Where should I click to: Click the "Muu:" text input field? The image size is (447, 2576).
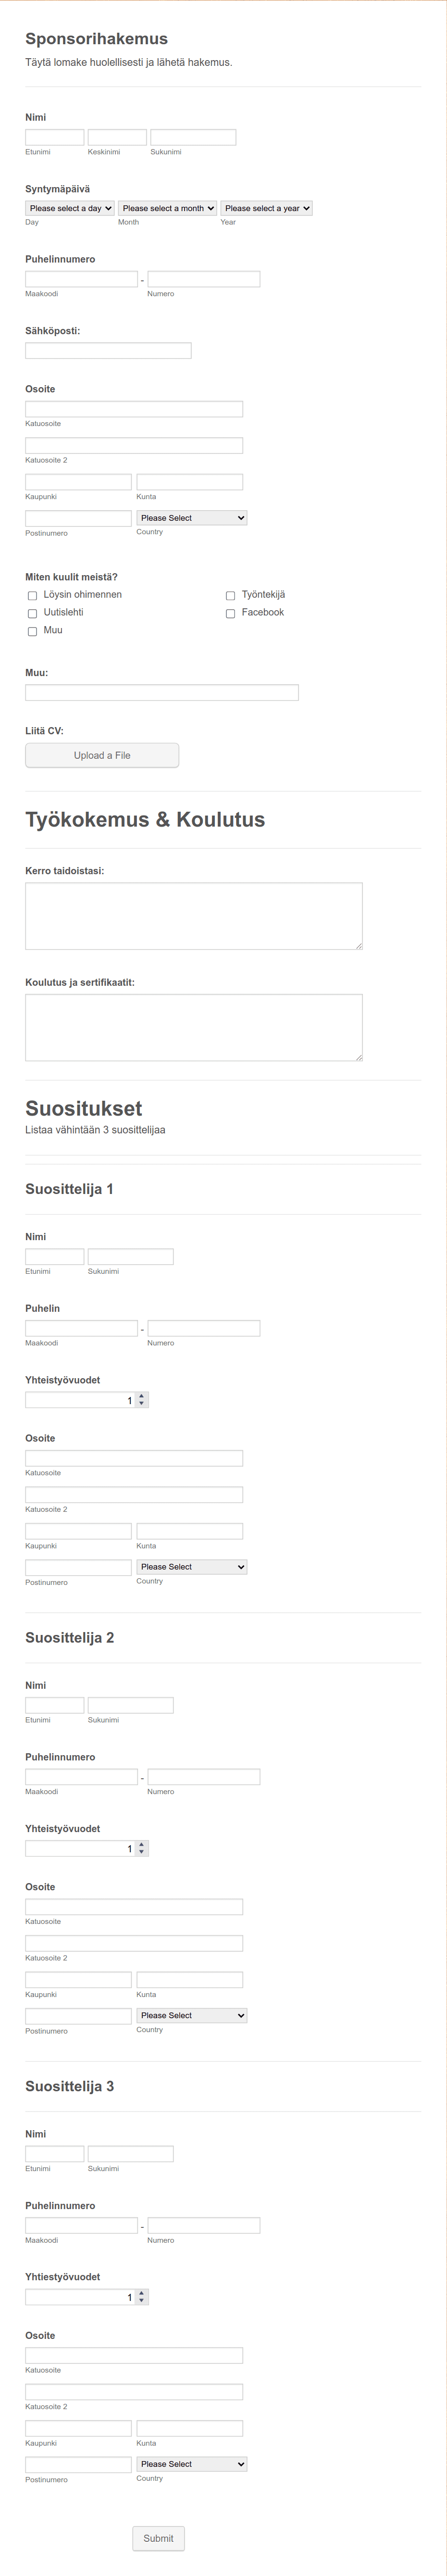pos(162,692)
